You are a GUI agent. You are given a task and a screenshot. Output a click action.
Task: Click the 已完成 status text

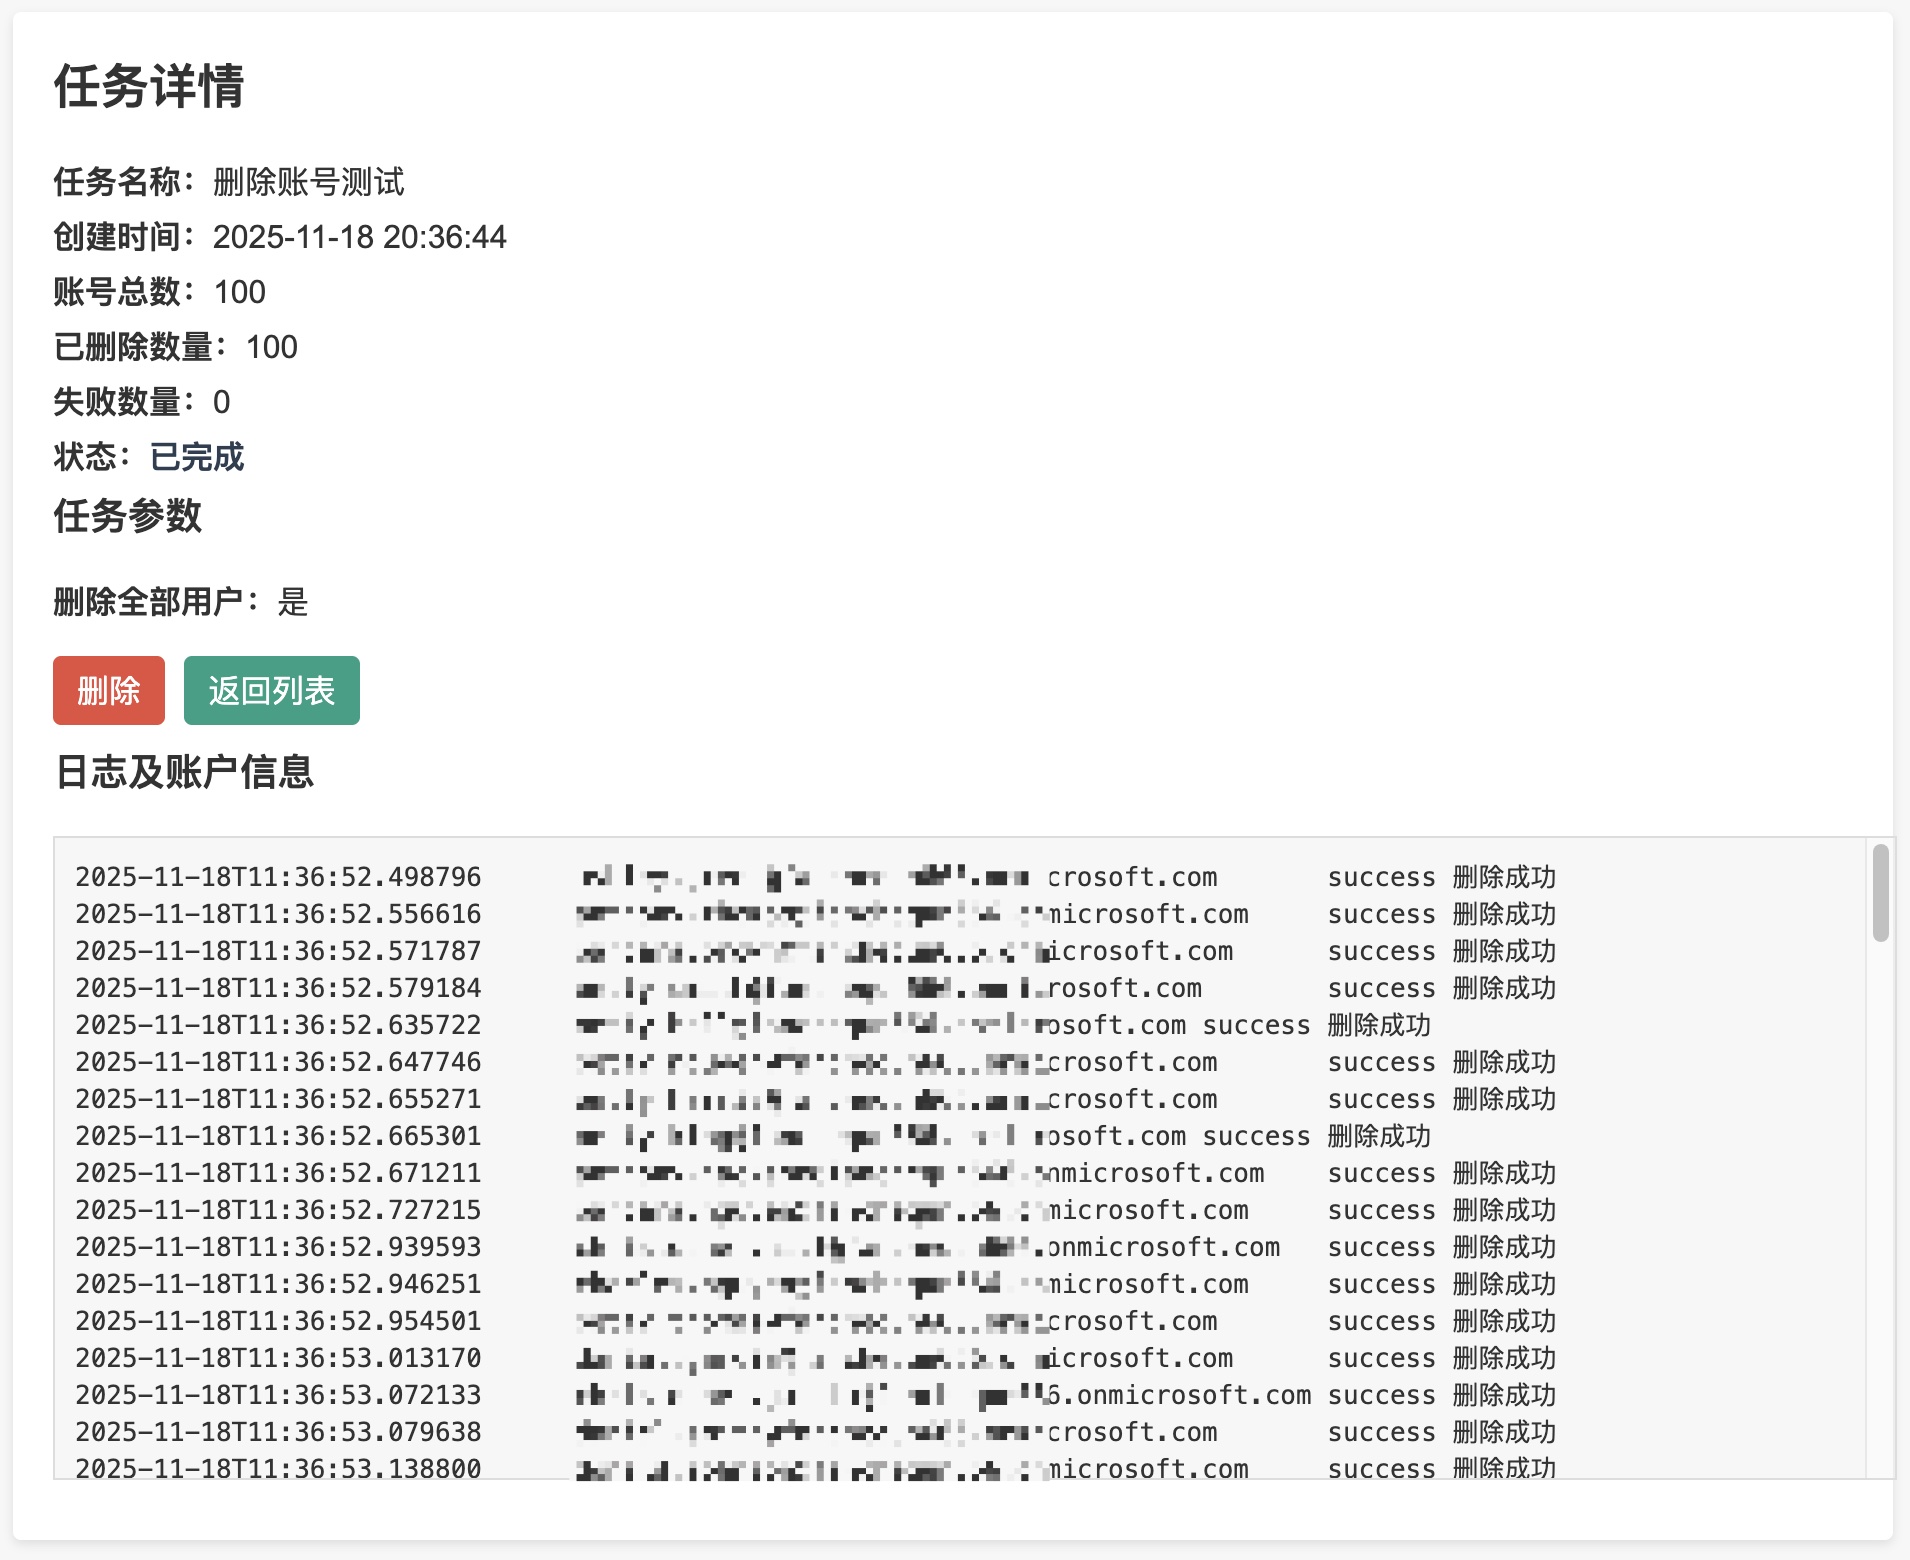pos(196,457)
